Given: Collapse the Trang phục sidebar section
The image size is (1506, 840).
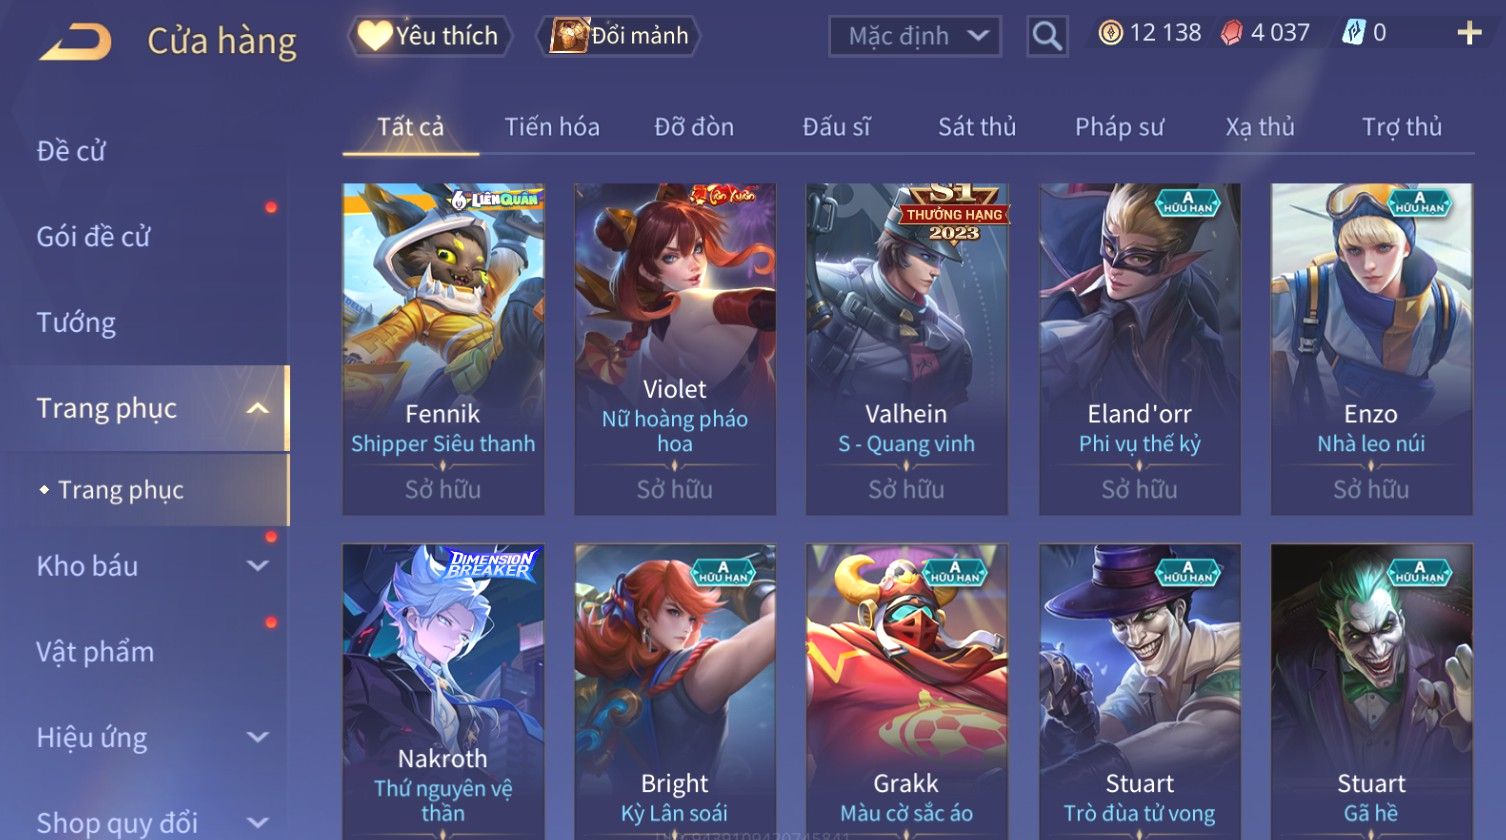Looking at the screenshot, I should click(x=257, y=408).
